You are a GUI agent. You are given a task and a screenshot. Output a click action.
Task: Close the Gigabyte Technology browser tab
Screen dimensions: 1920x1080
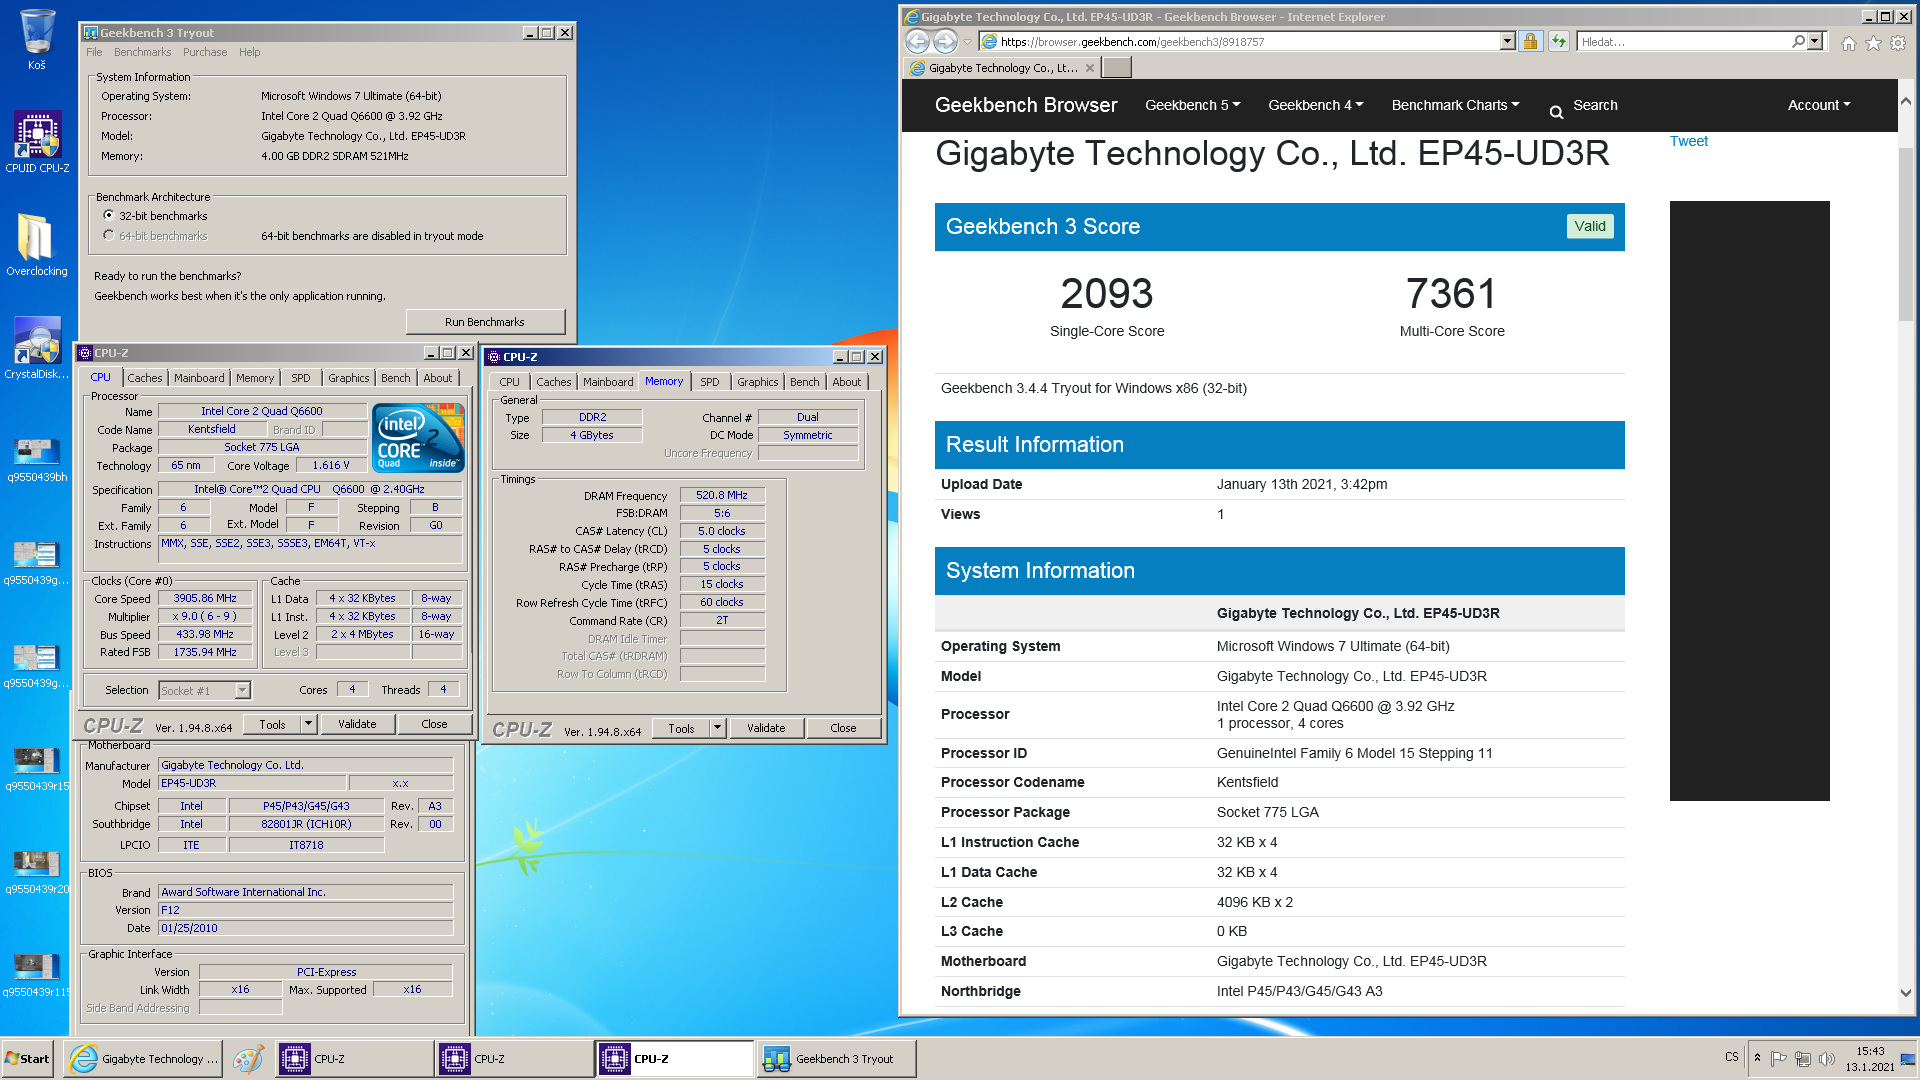[1090, 68]
